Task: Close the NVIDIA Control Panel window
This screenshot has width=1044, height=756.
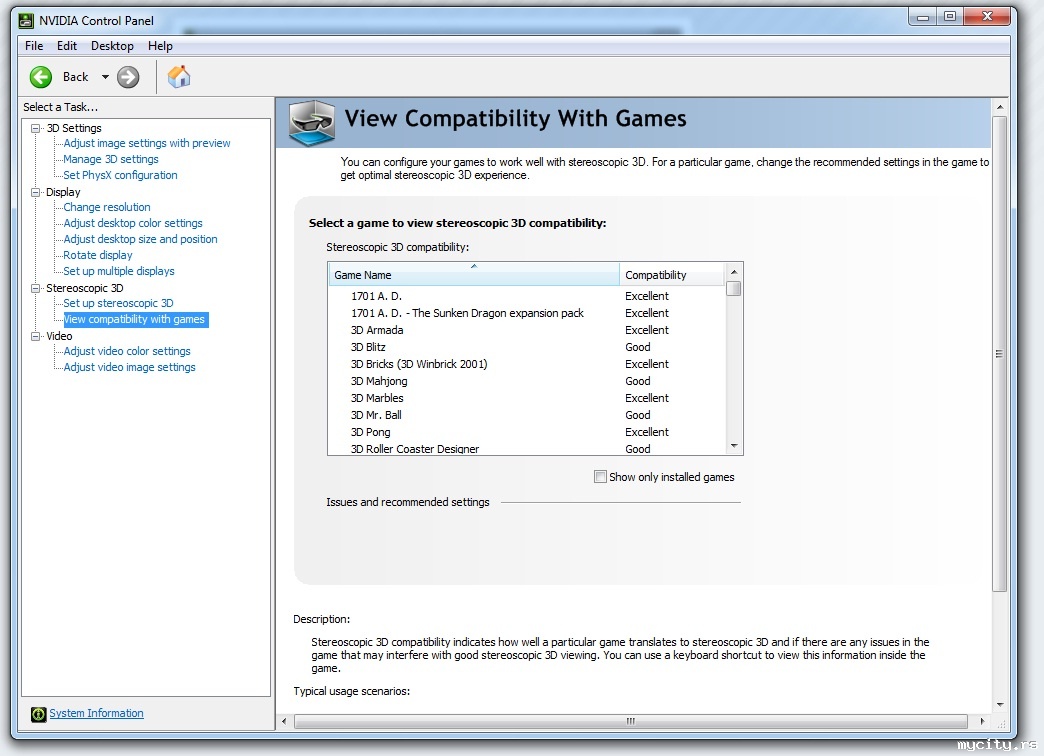Action: [x=988, y=17]
